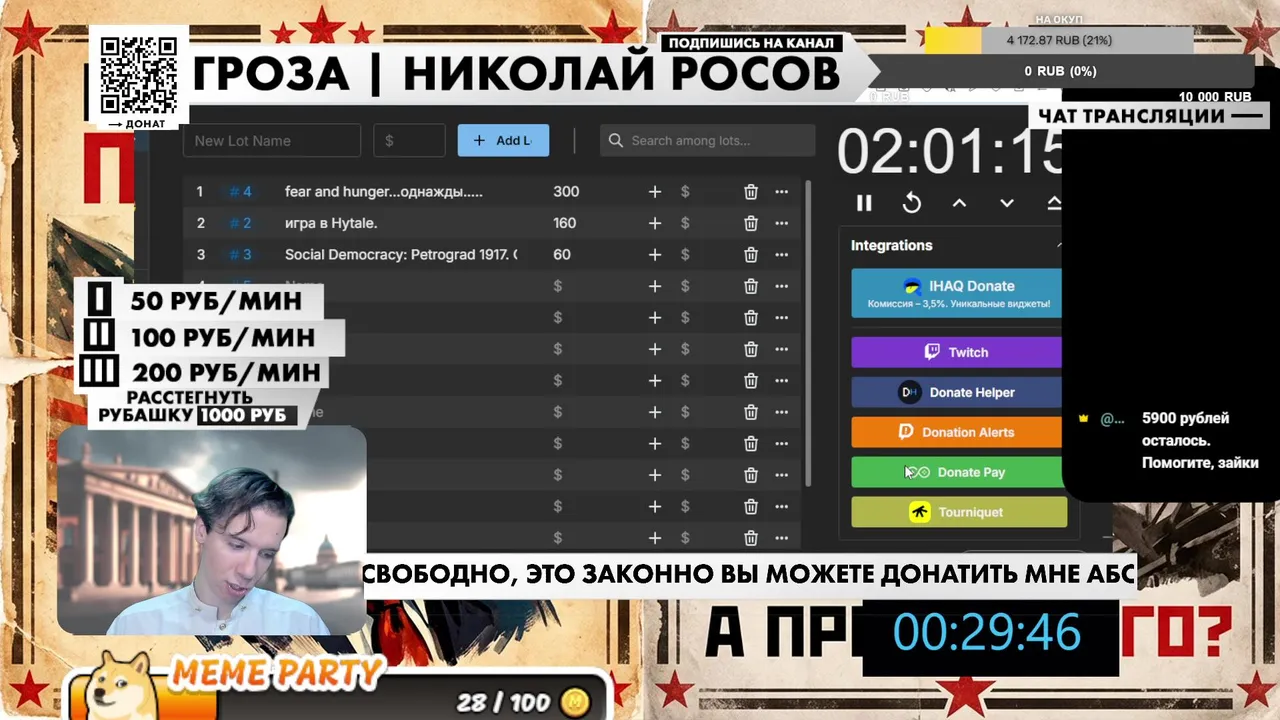Click lot ID #2
The height and width of the screenshot is (720, 1280).
click(240, 223)
